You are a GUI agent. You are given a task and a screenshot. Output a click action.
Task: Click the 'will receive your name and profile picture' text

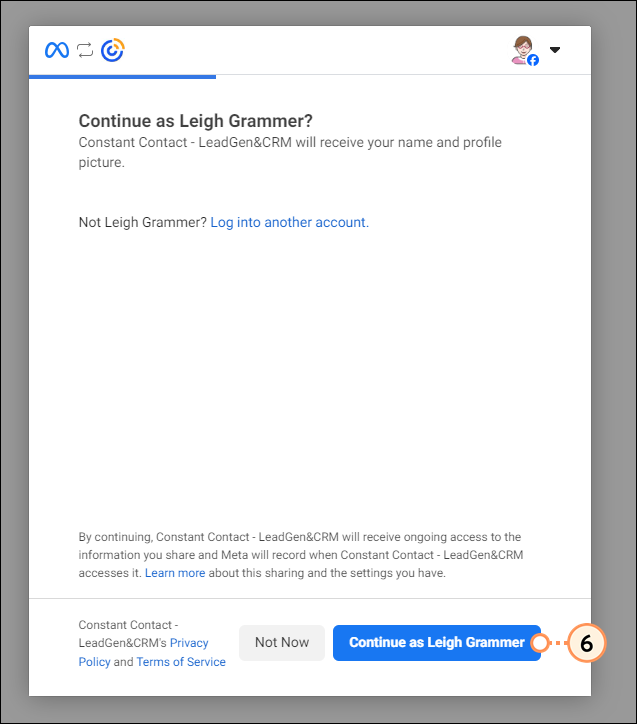tap(290, 152)
